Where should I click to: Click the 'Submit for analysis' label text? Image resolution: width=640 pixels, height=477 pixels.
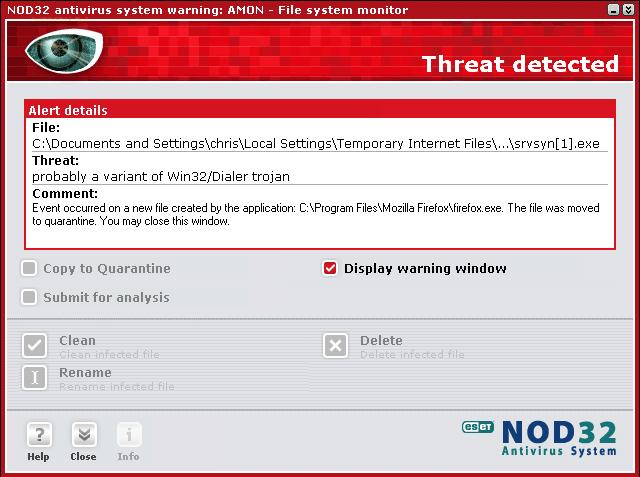click(107, 297)
